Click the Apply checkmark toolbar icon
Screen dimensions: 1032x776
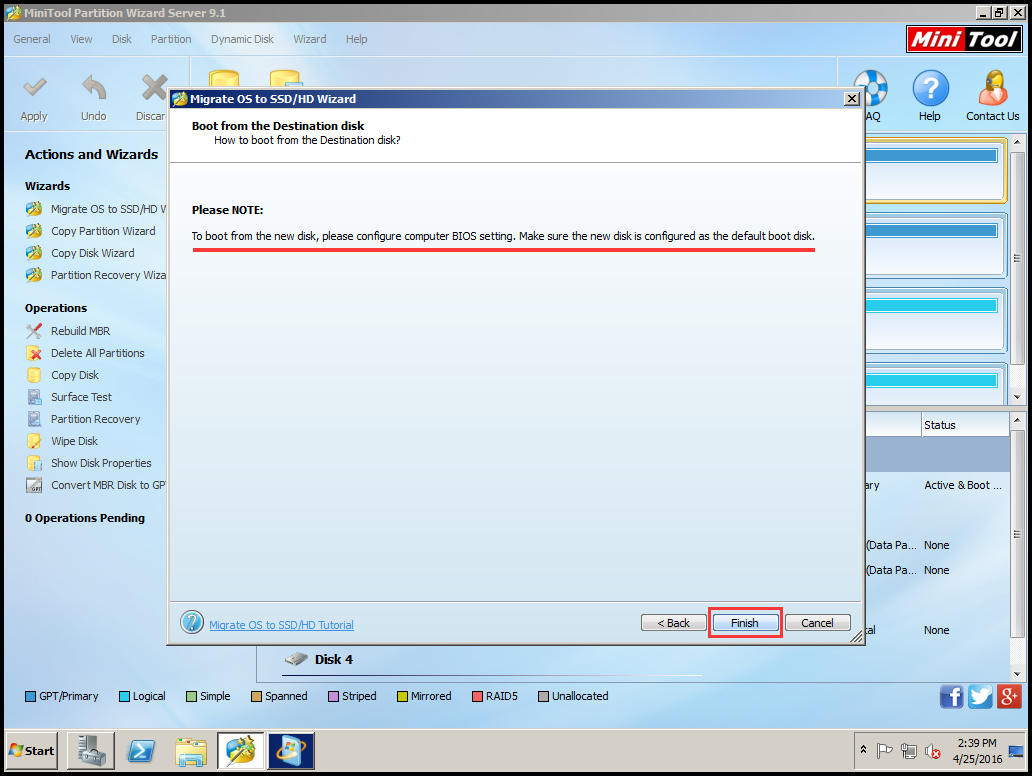34,88
